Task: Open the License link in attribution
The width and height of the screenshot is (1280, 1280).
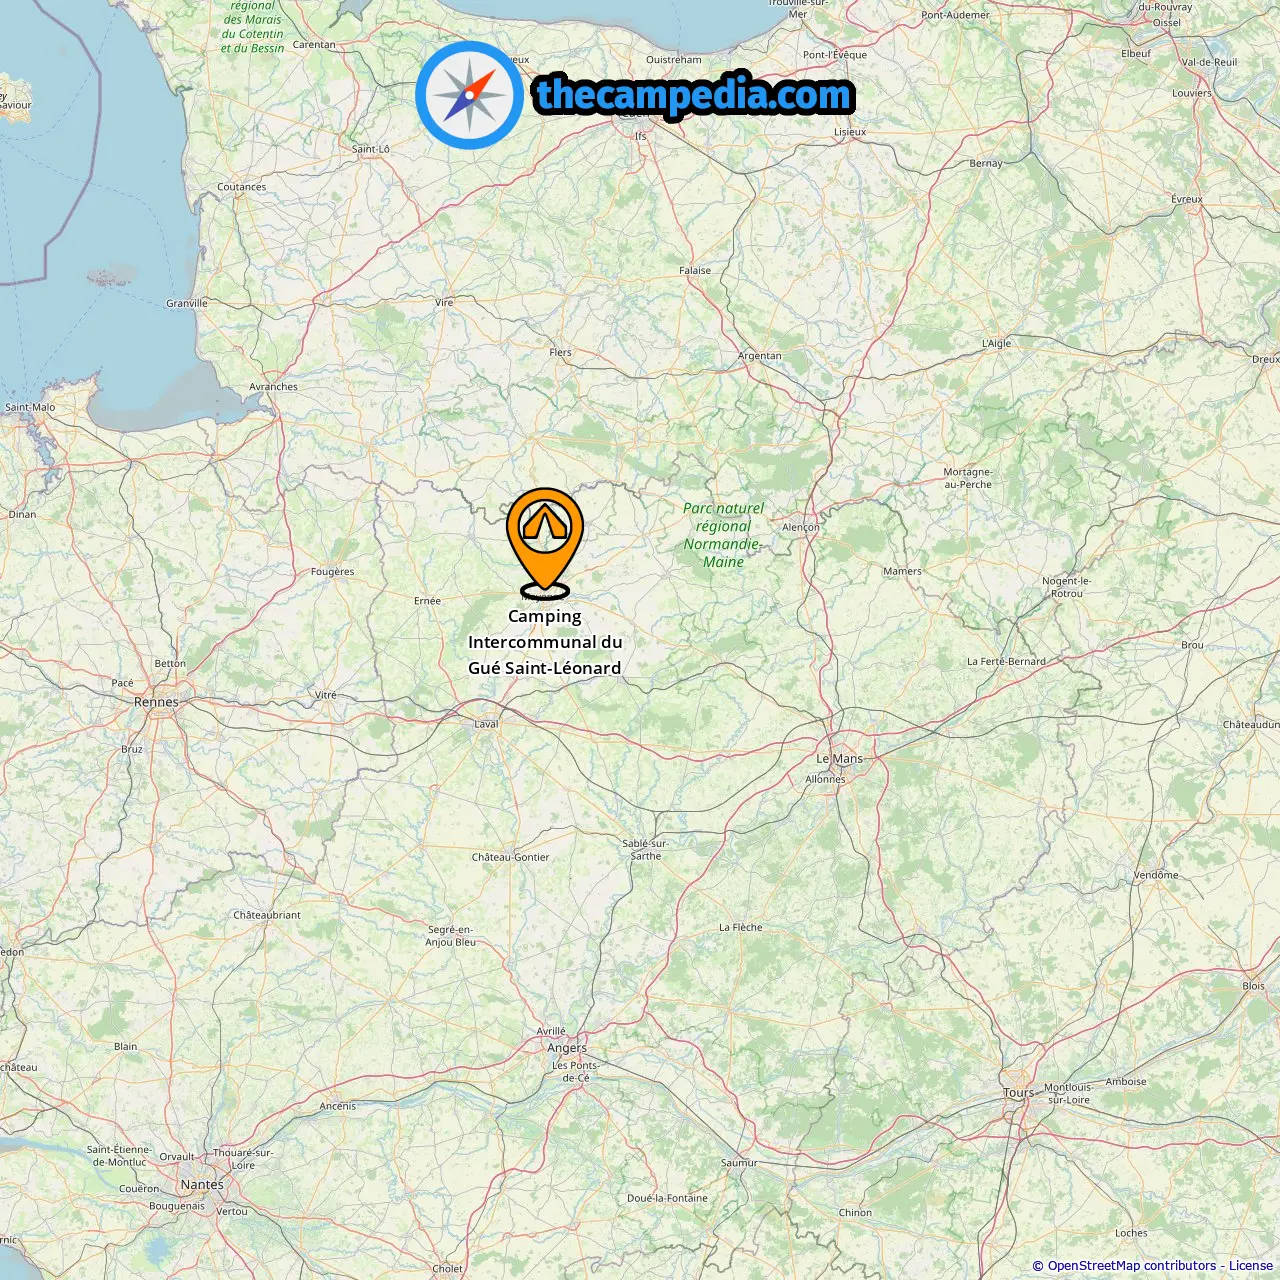Action: click(1251, 1266)
